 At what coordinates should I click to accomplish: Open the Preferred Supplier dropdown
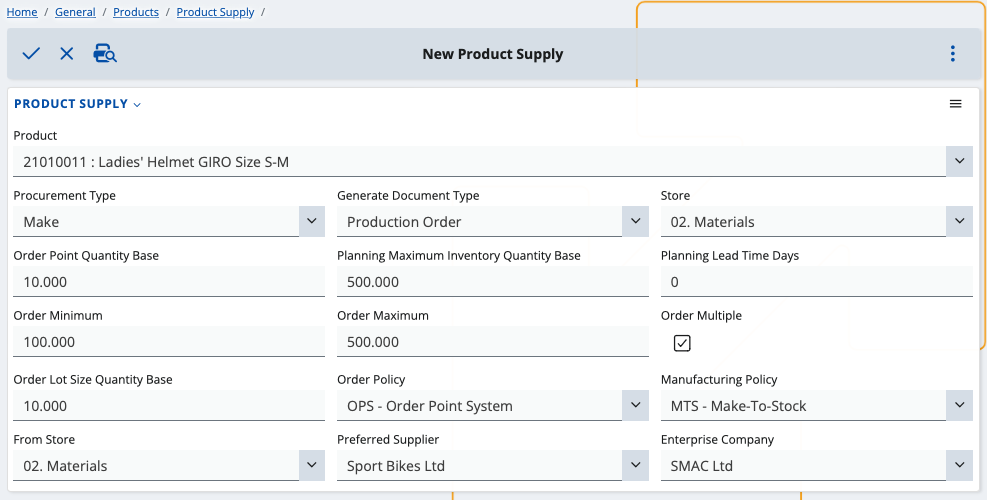pyautogui.click(x=635, y=465)
